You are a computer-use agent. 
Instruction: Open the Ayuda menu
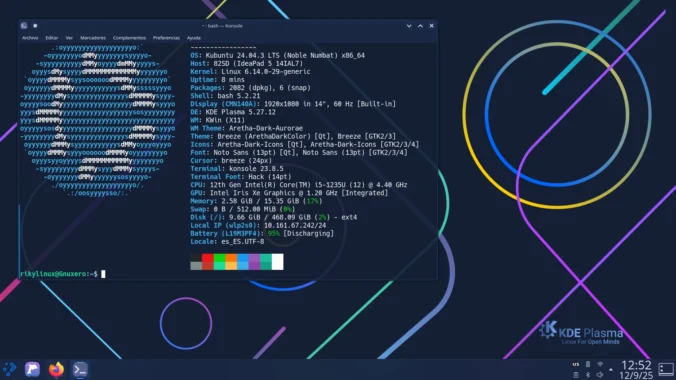tap(194, 38)
